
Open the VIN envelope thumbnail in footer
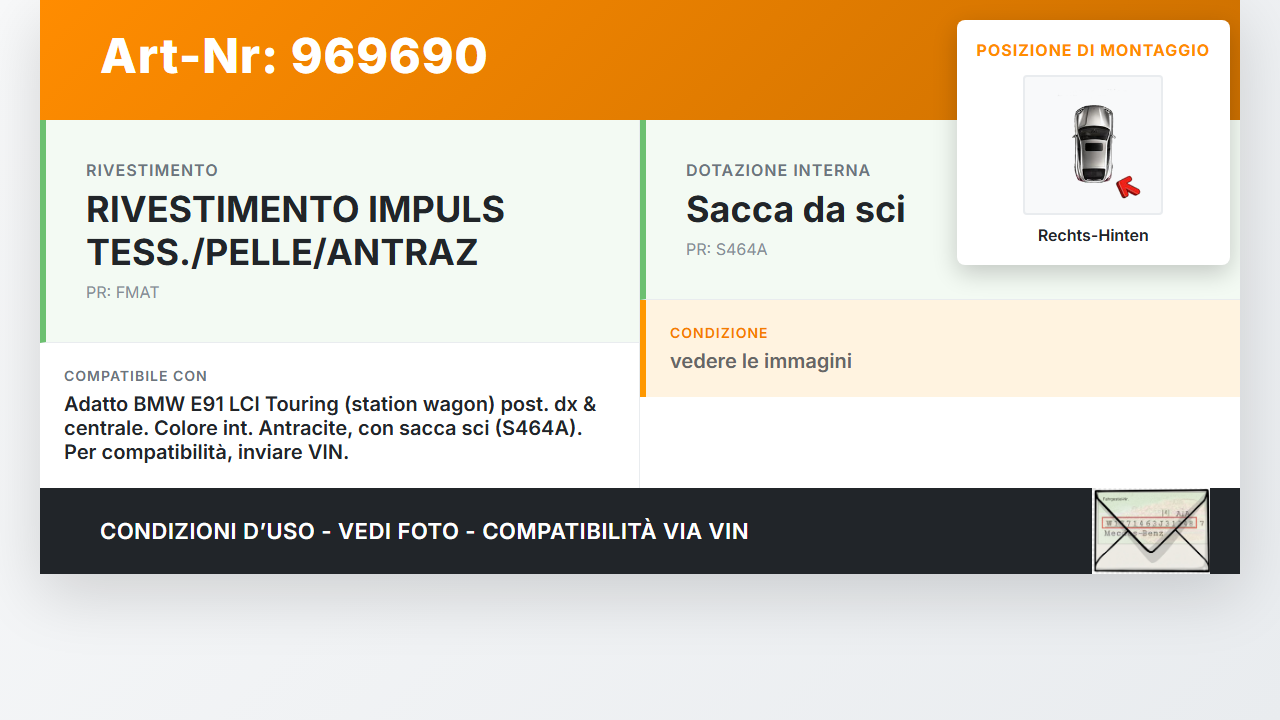[x=1151, y=531]
